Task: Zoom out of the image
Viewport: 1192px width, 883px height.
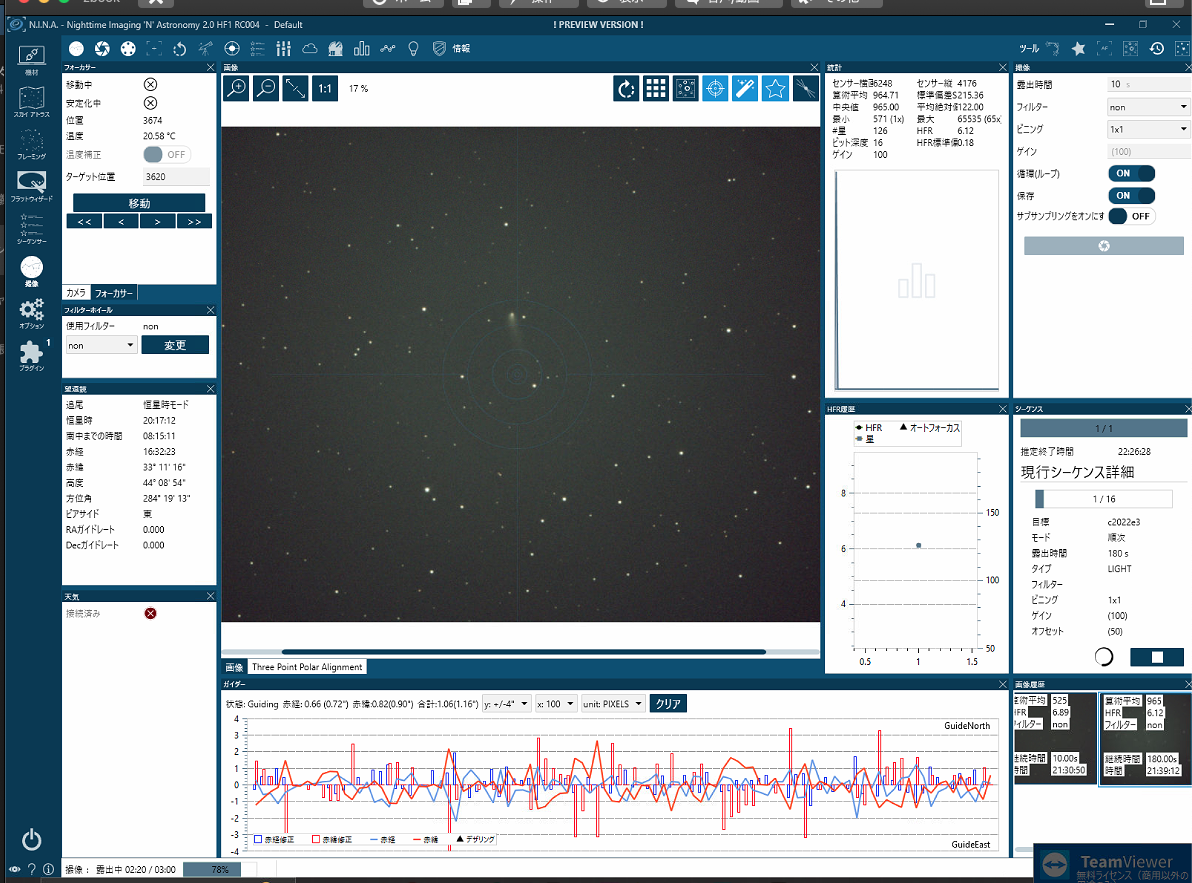Action: tap(266, 88)
